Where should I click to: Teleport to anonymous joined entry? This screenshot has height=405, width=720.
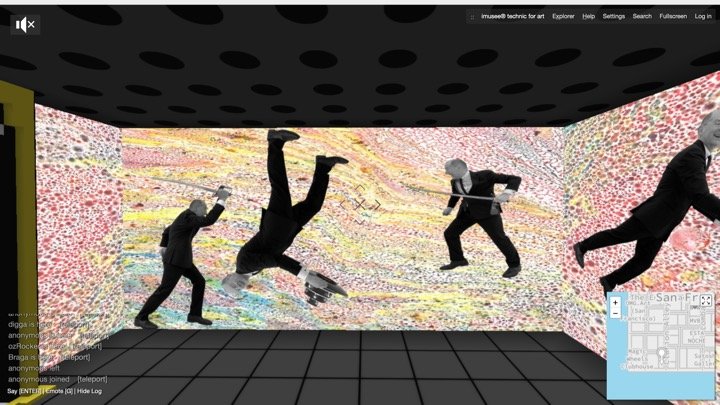click(x=92, y=379)
